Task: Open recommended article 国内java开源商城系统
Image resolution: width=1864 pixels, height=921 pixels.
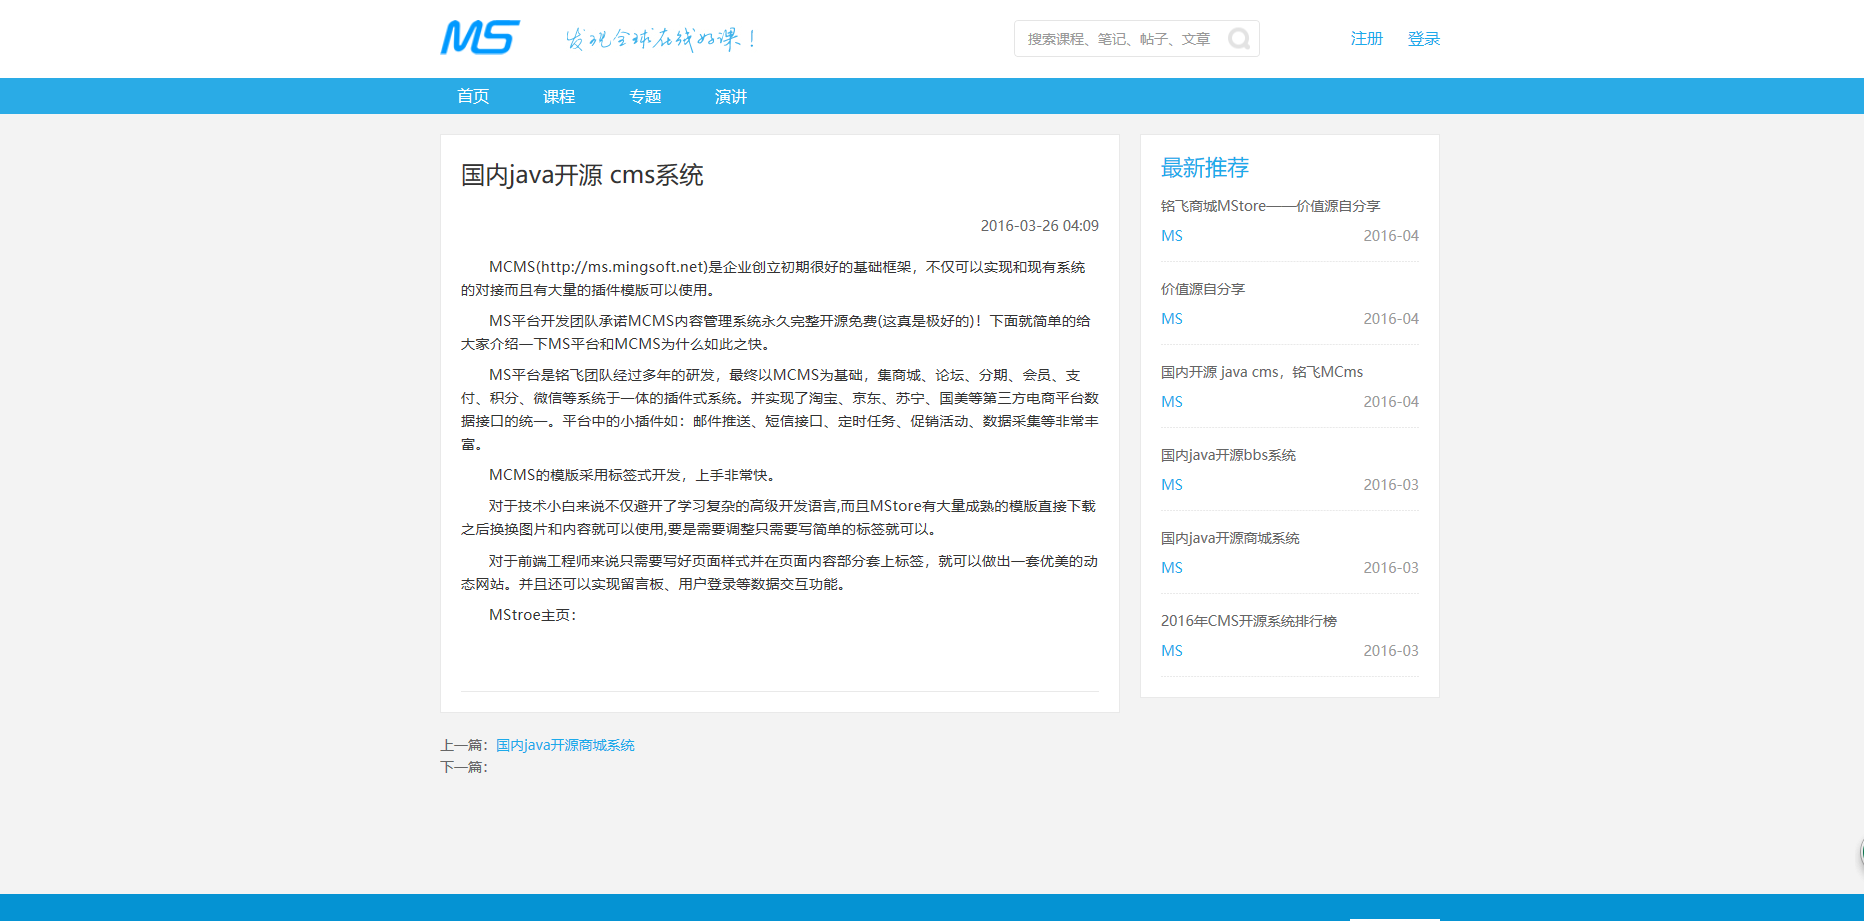Action: [1229, 538]
